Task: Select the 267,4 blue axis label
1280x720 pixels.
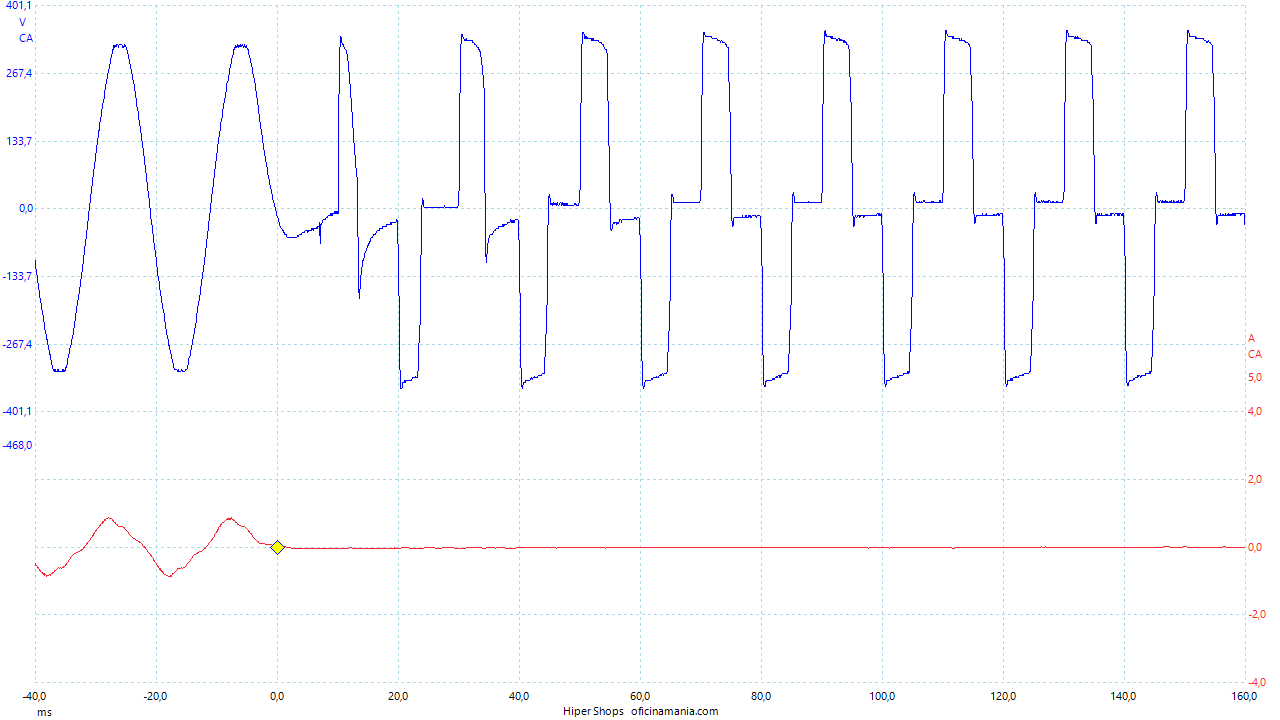Action: (x=19, y=73)
